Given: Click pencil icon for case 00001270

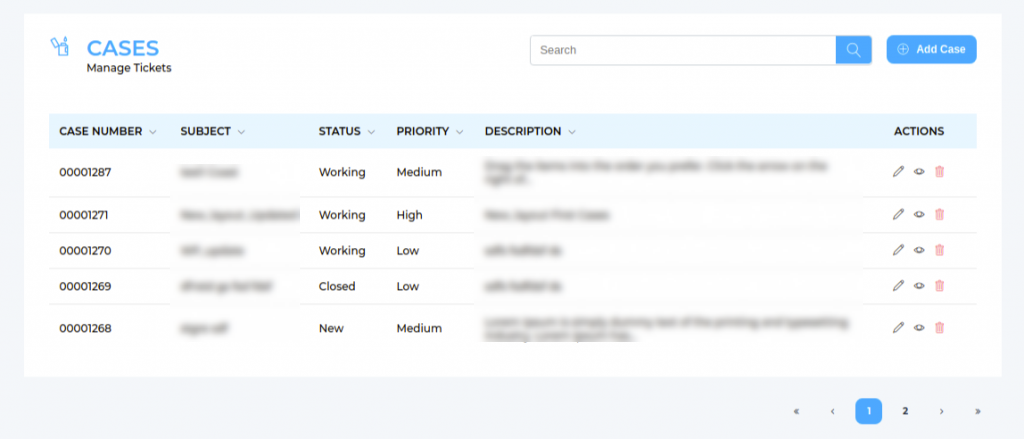Looking at the screenshot, I should 898,250.
